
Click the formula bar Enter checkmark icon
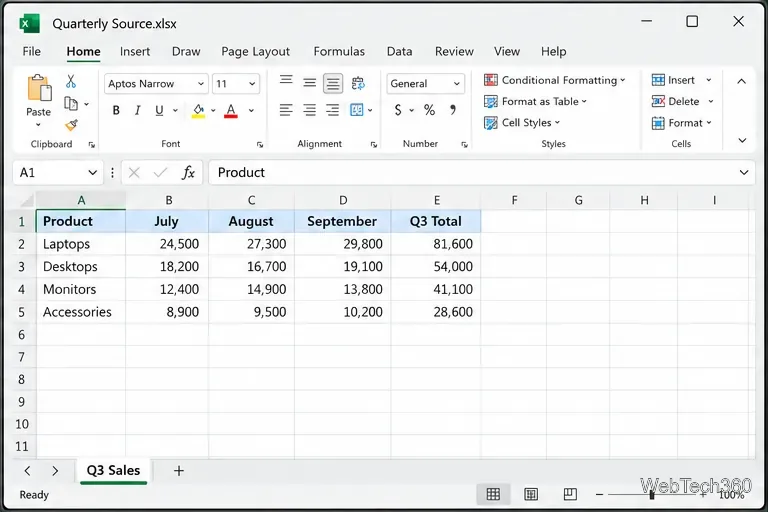160,172
